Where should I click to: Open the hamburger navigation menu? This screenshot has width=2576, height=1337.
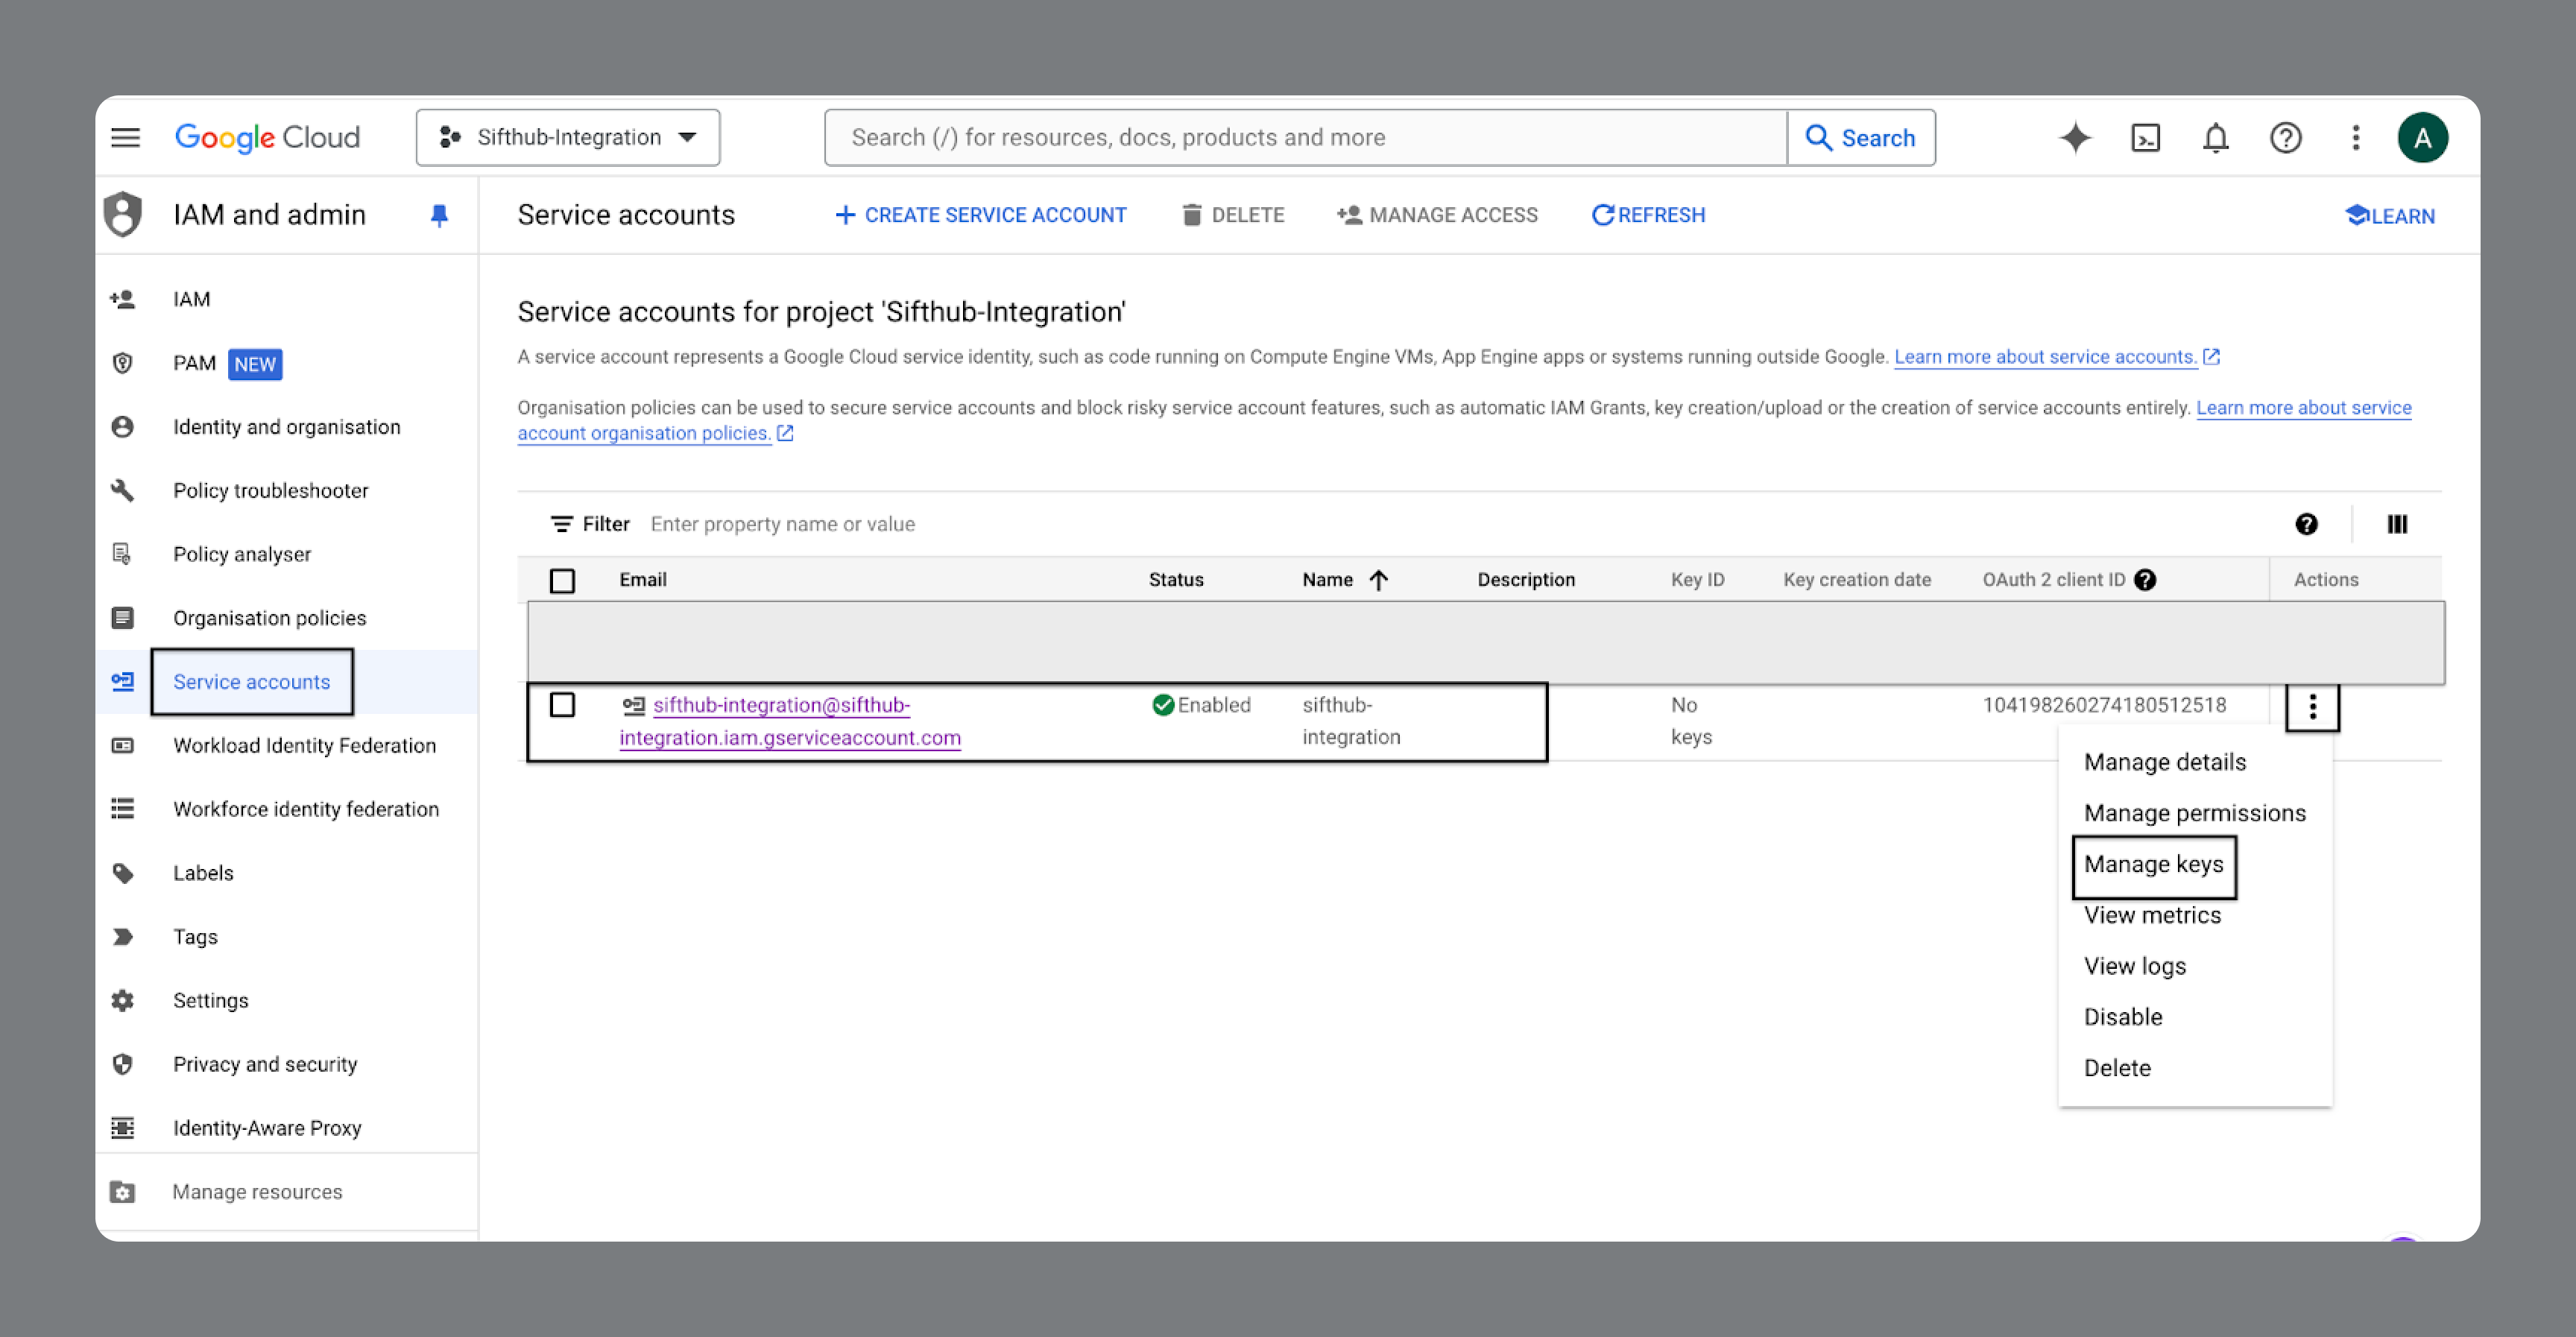pos(125,137)
